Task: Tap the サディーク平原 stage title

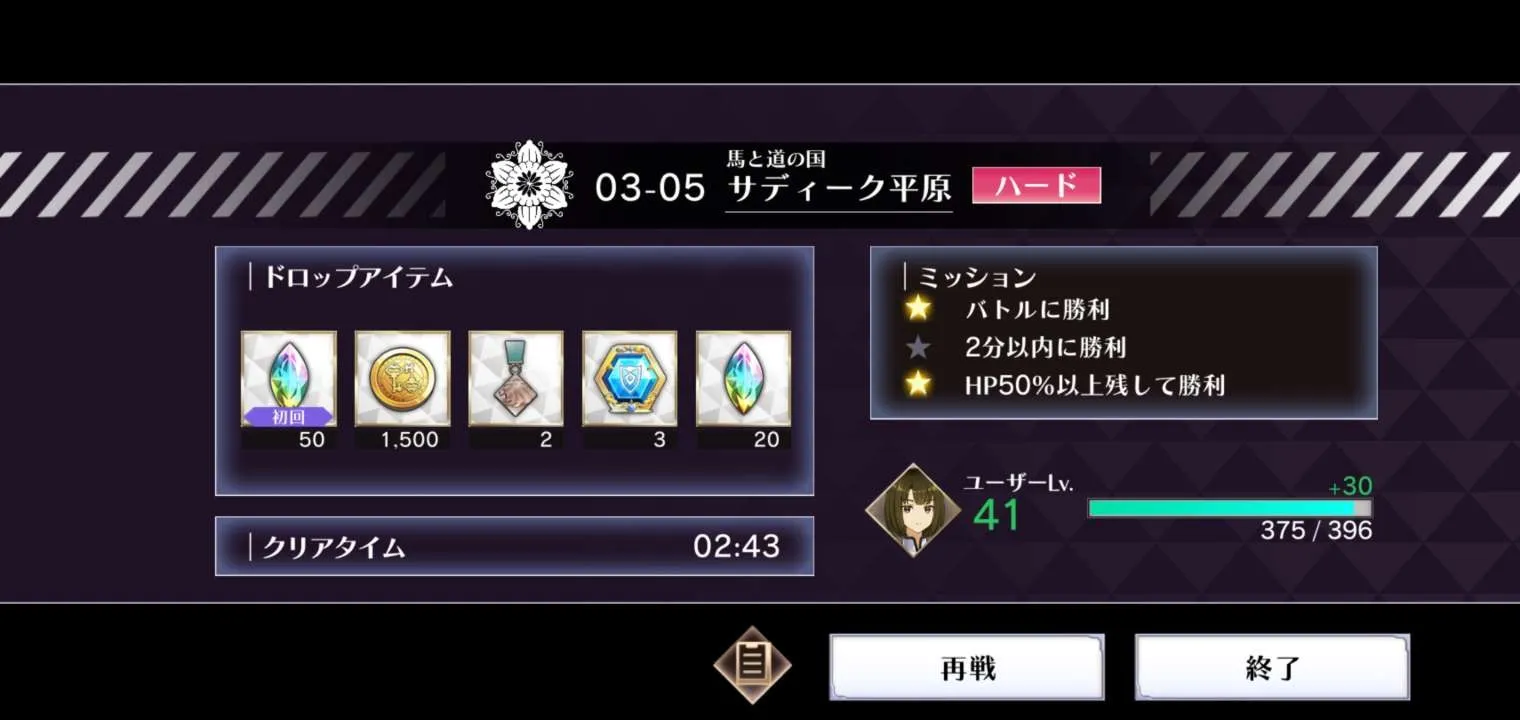Action: click(839, 189)
